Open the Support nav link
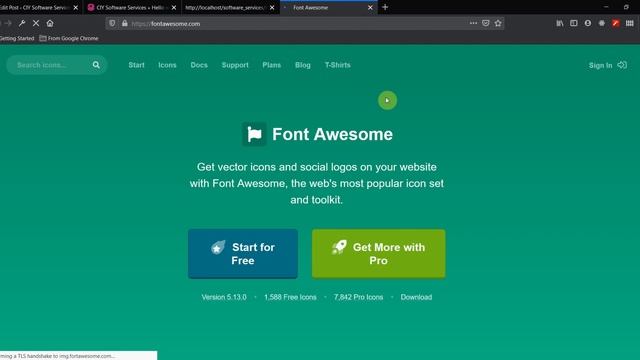The height and width of the screenshot is (360, 640). 235,65
